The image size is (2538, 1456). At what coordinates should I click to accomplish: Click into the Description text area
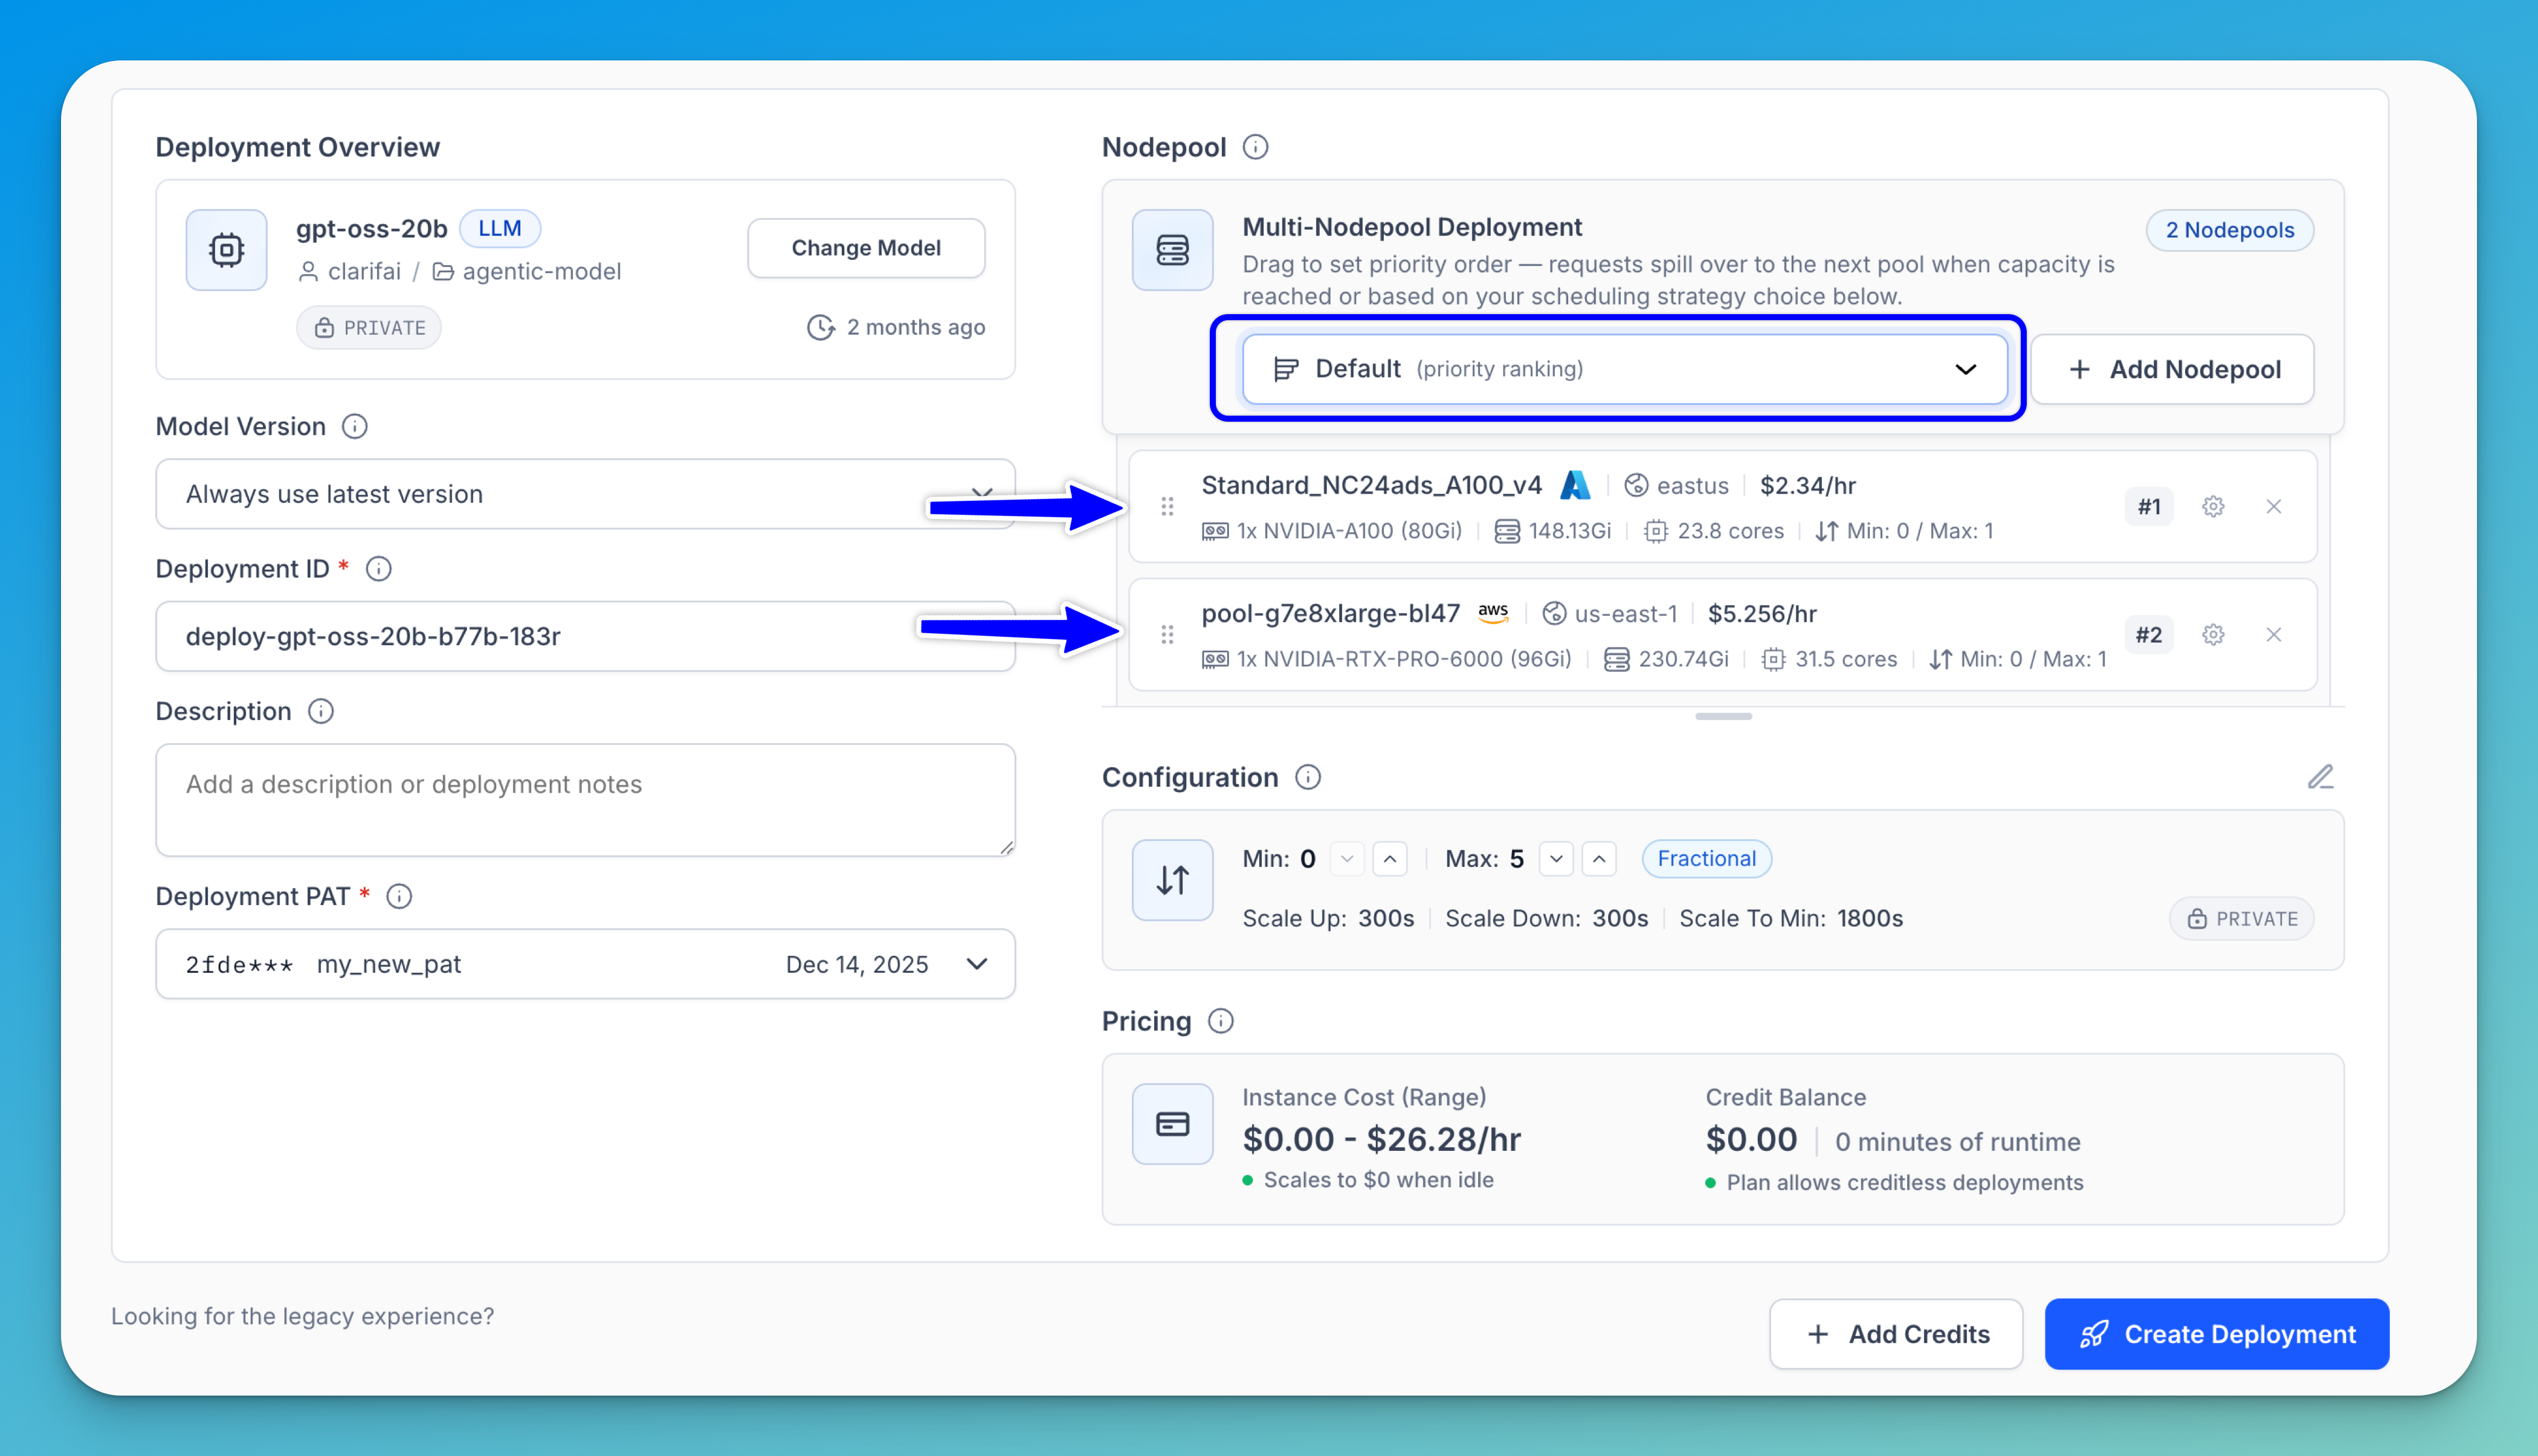585,800
